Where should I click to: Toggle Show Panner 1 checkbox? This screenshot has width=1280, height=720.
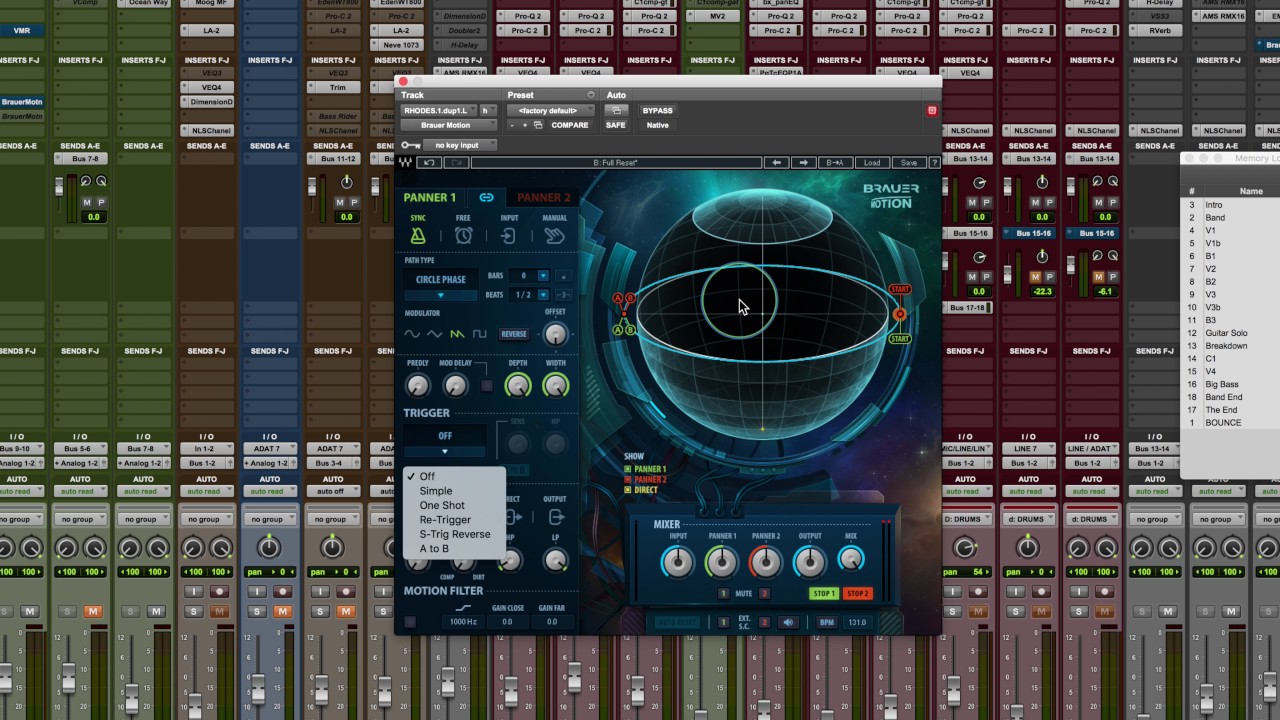(x=628, y=469)
